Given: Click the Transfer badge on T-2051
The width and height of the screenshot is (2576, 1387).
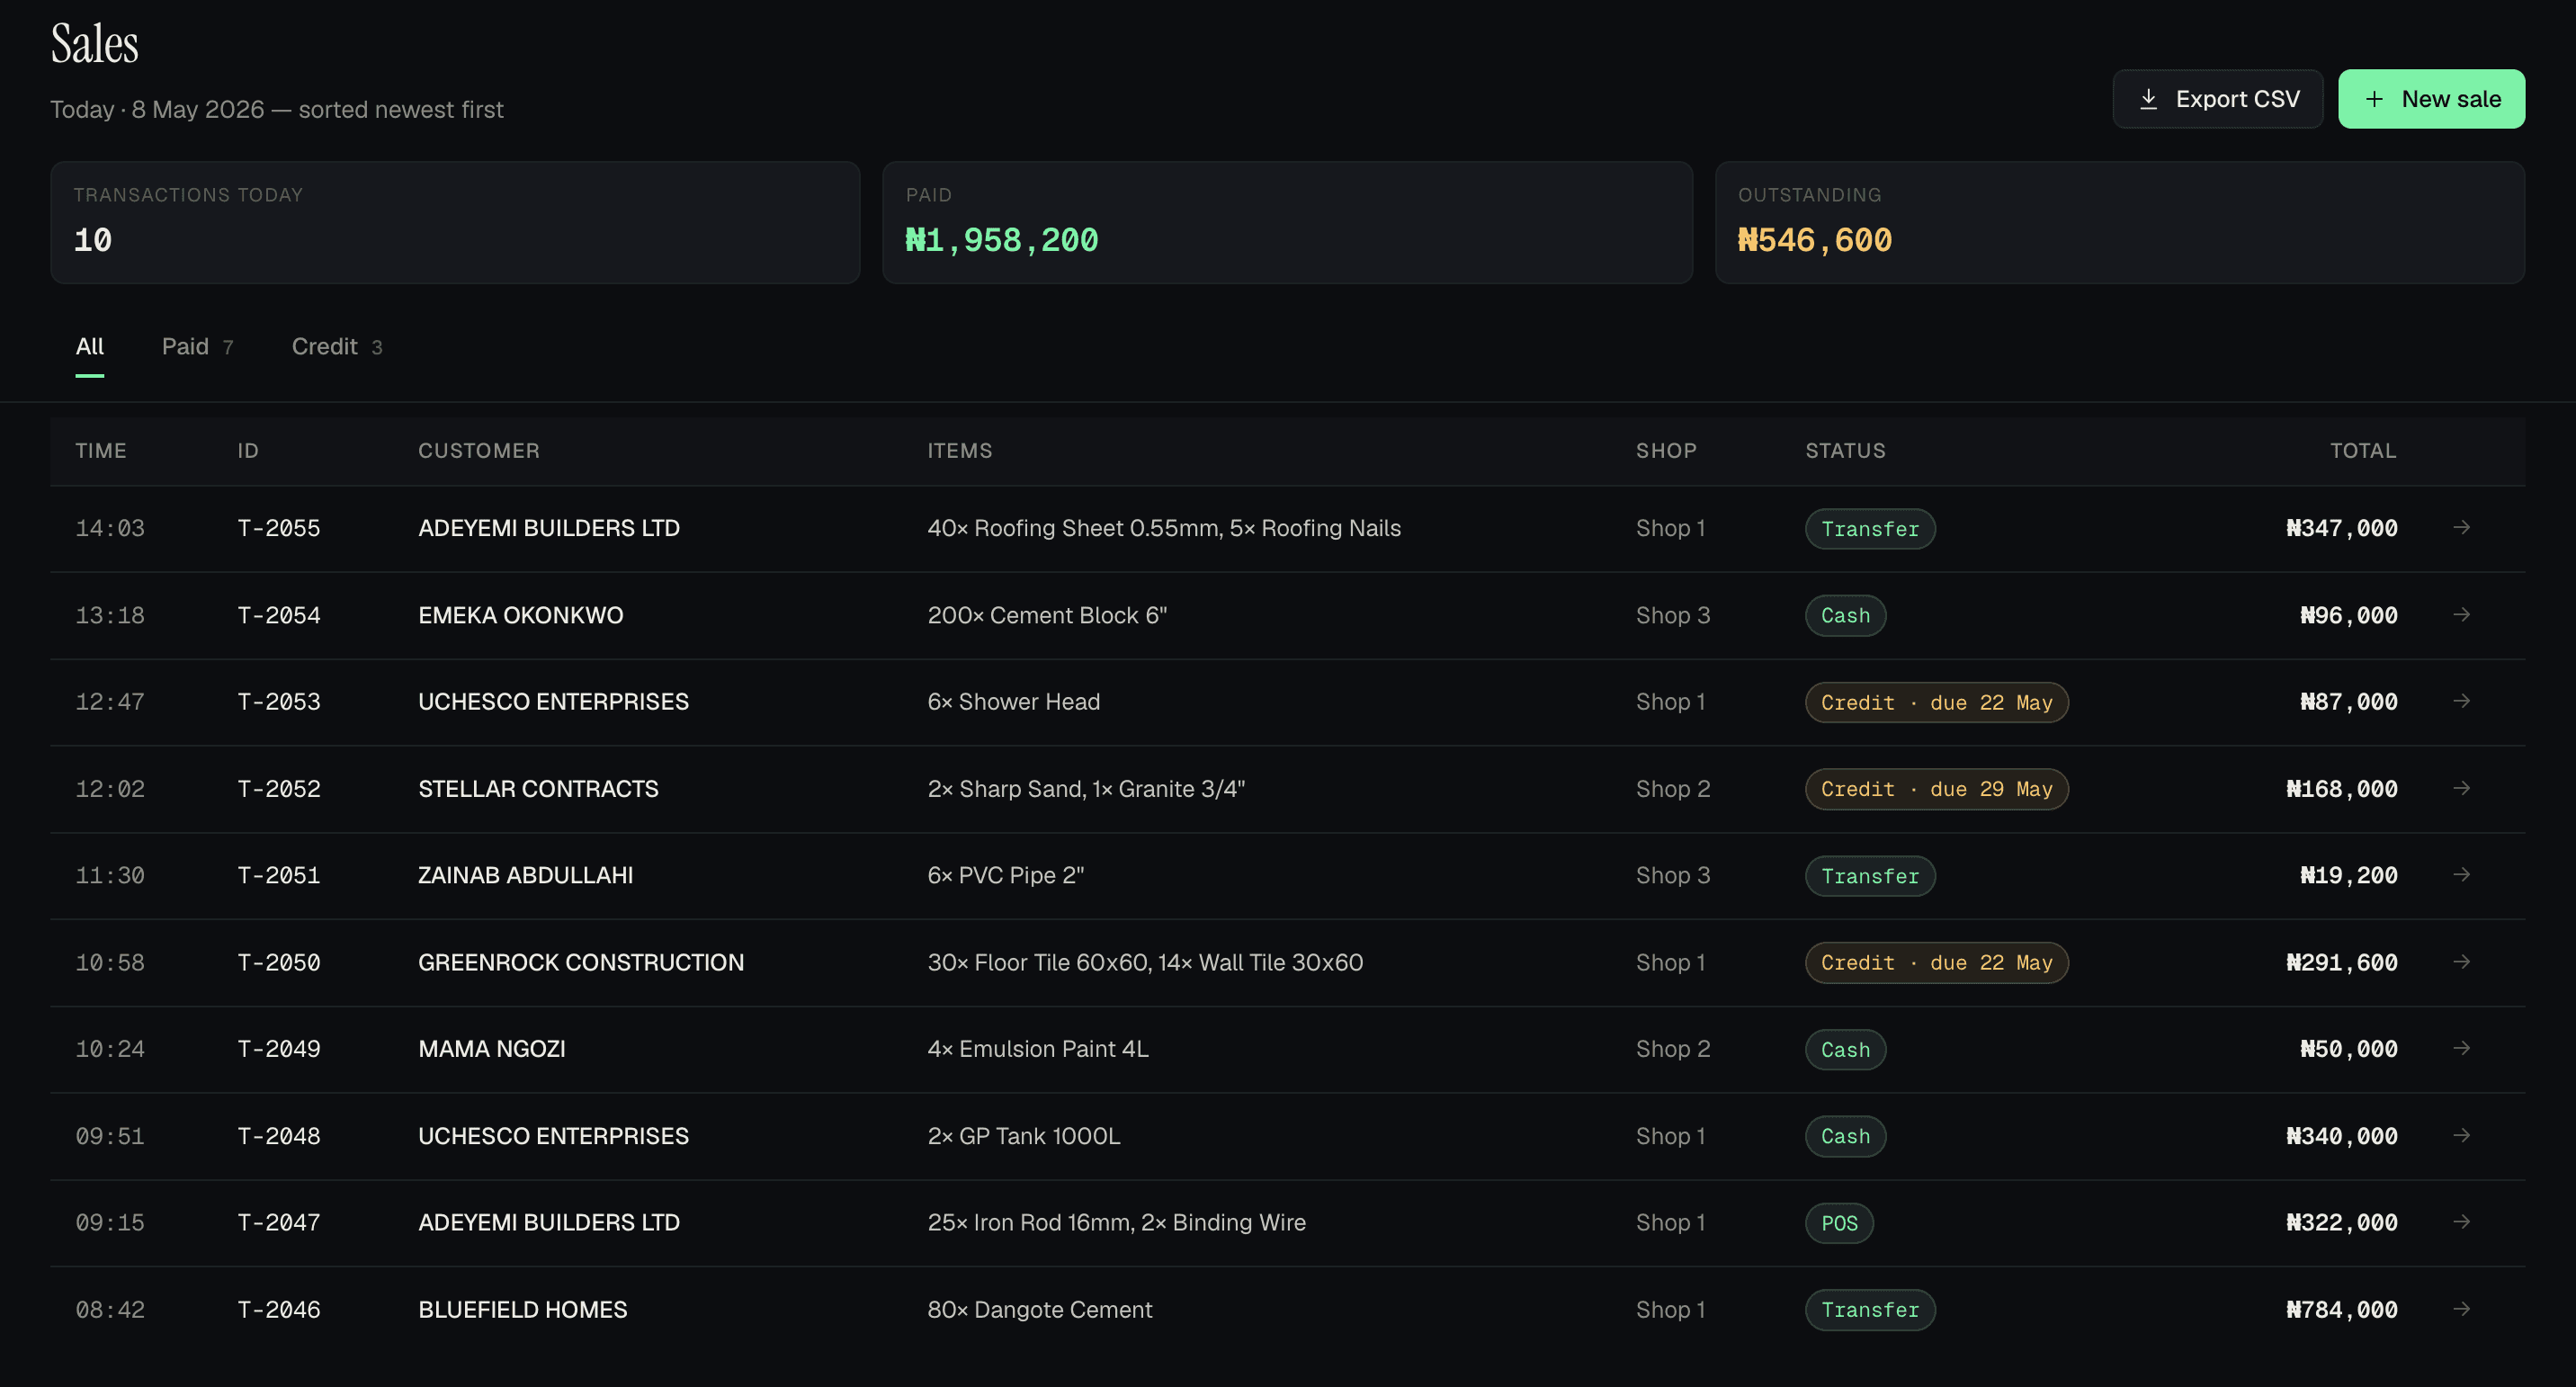Looking at the screenshot, I should tap(1870, 876).
